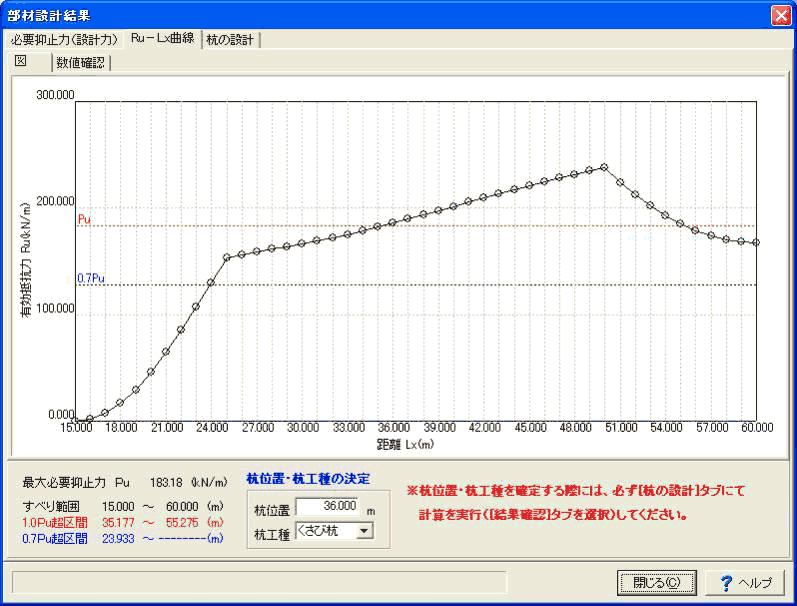Click the blue question mark help icon
797x606 pixels.
[726, 582]
